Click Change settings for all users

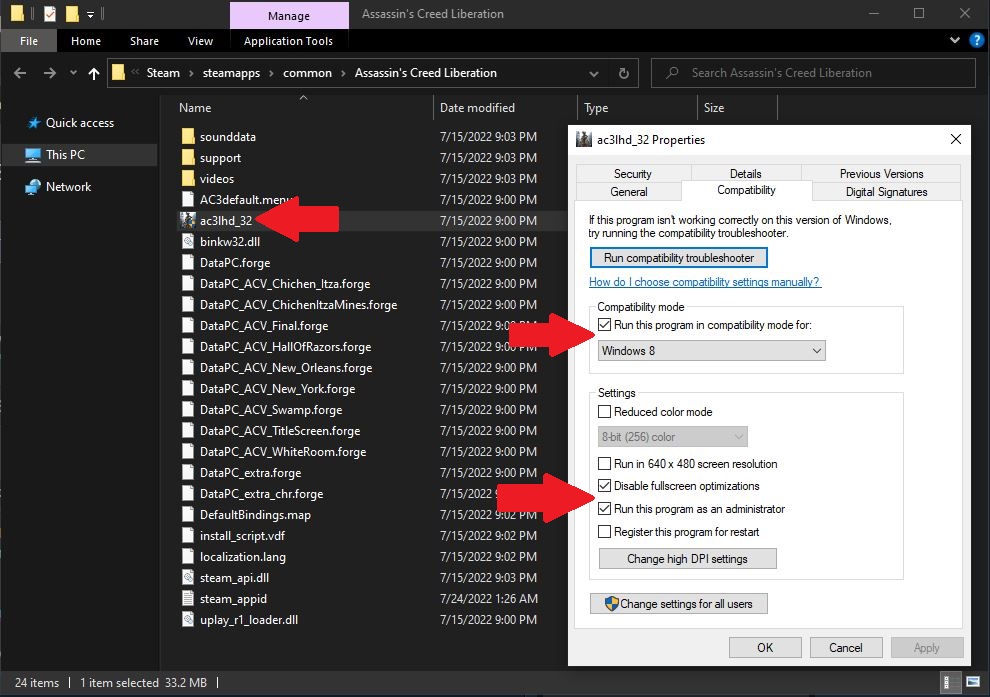pyautogui.click(x=679, y=604)
